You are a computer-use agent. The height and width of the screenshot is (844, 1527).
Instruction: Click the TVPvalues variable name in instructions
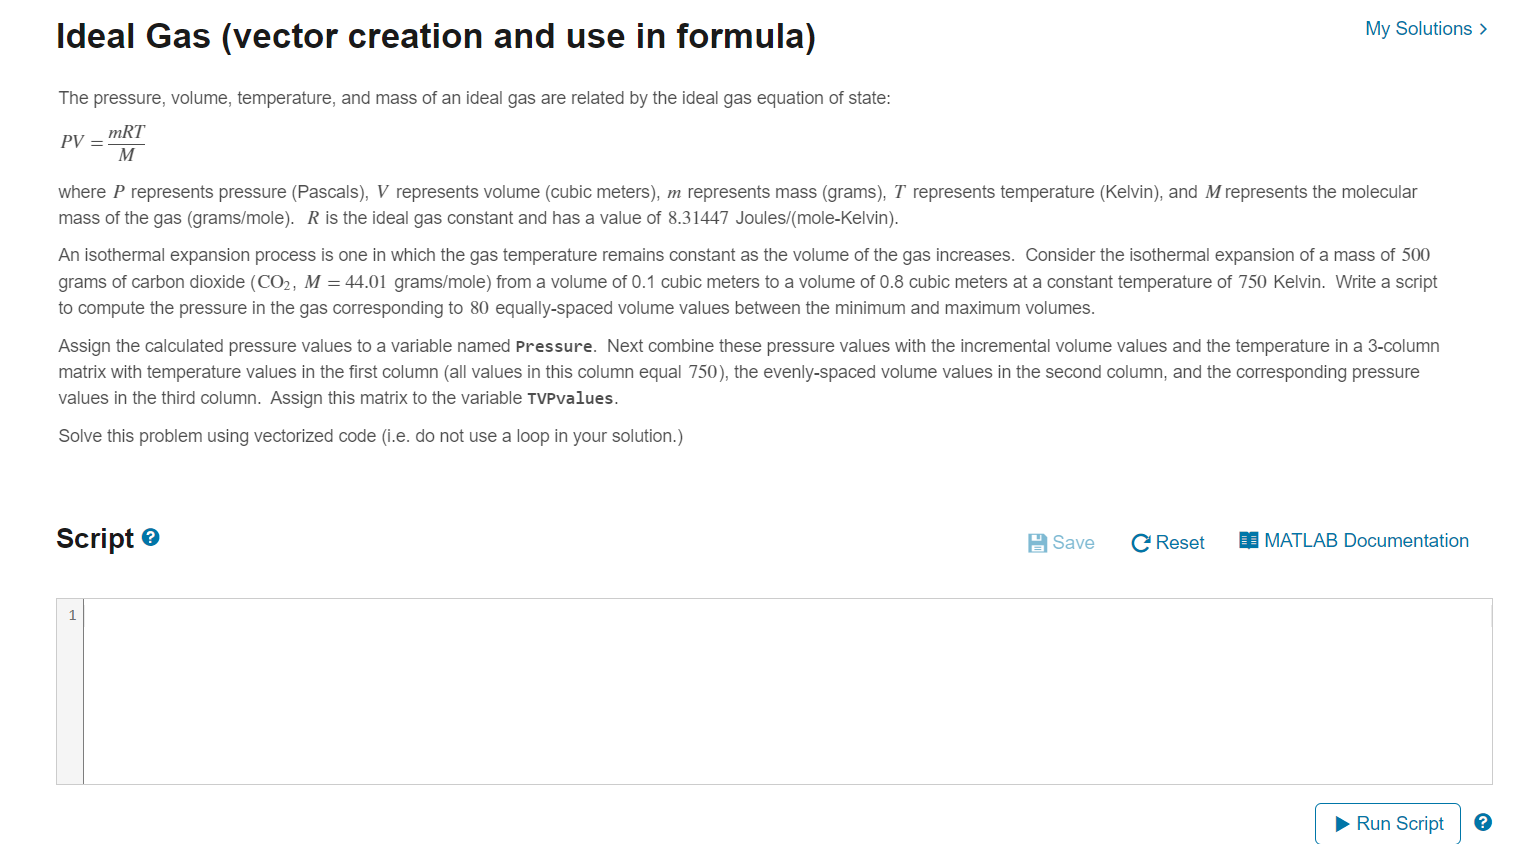tap(570, 398)
